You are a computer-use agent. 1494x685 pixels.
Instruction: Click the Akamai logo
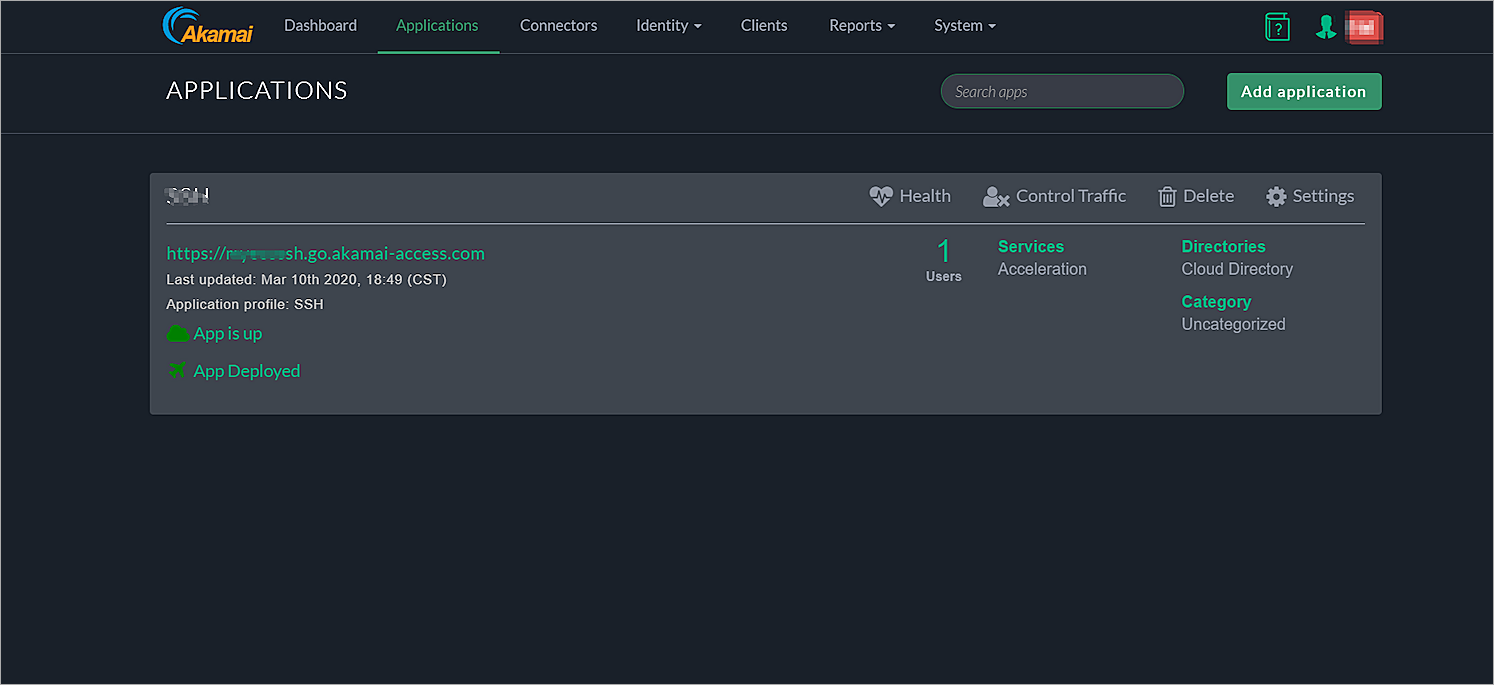pyautogui.click(x=208, y=25)
